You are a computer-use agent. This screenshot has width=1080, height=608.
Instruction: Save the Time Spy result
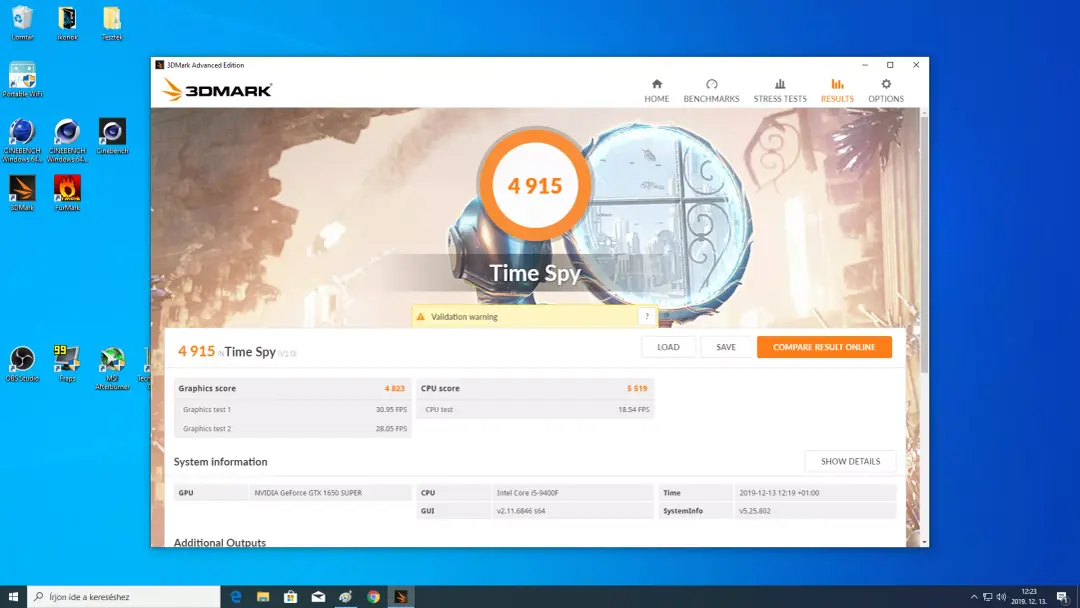click(x=725, y=347)
